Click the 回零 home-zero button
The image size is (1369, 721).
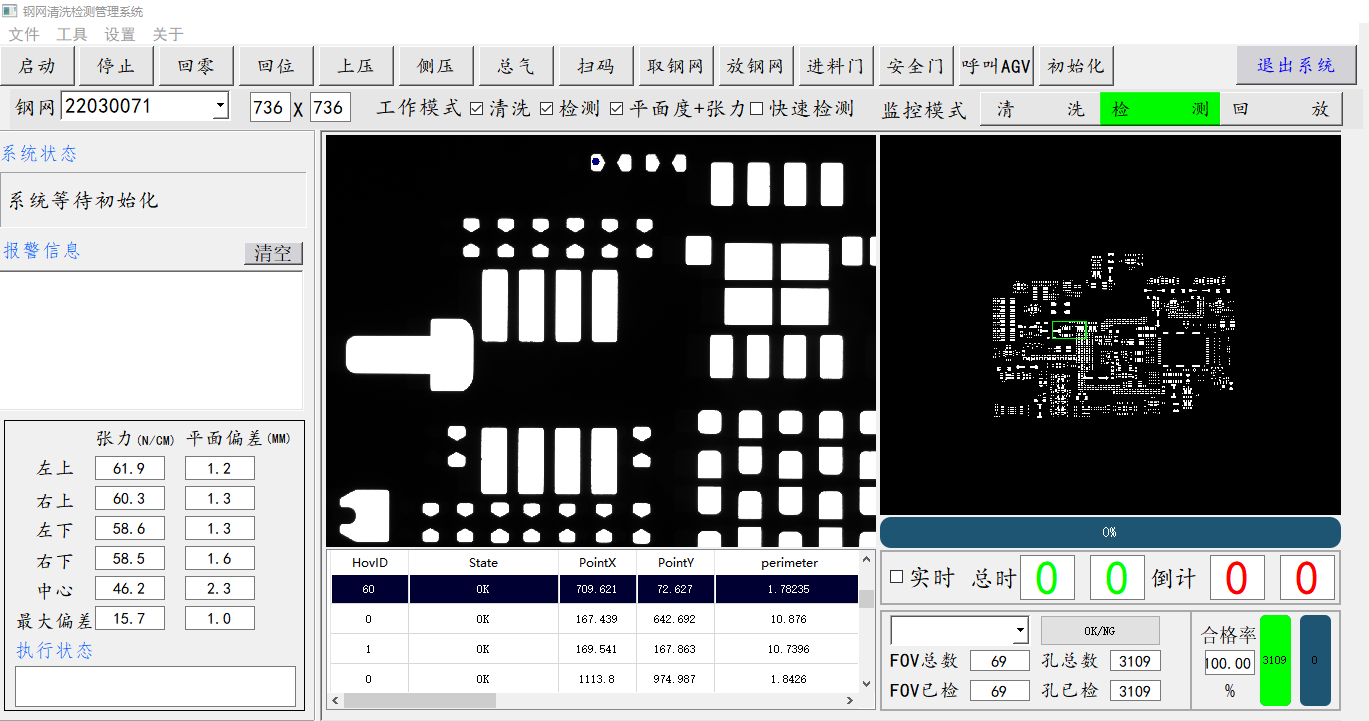pyautogui.click(x=196, y=66)
